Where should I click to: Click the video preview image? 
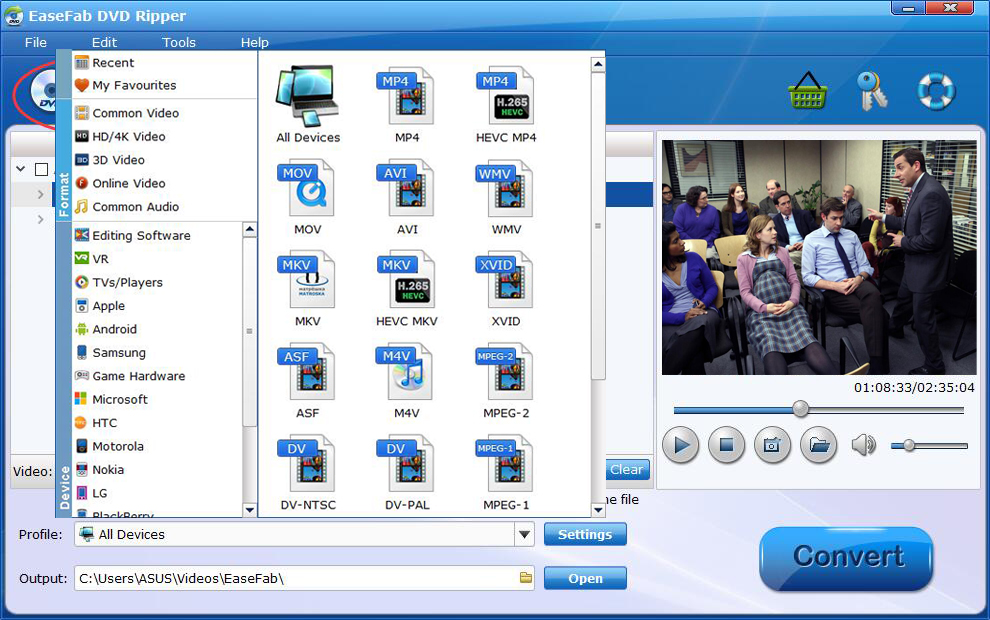[x=819, y=257]
